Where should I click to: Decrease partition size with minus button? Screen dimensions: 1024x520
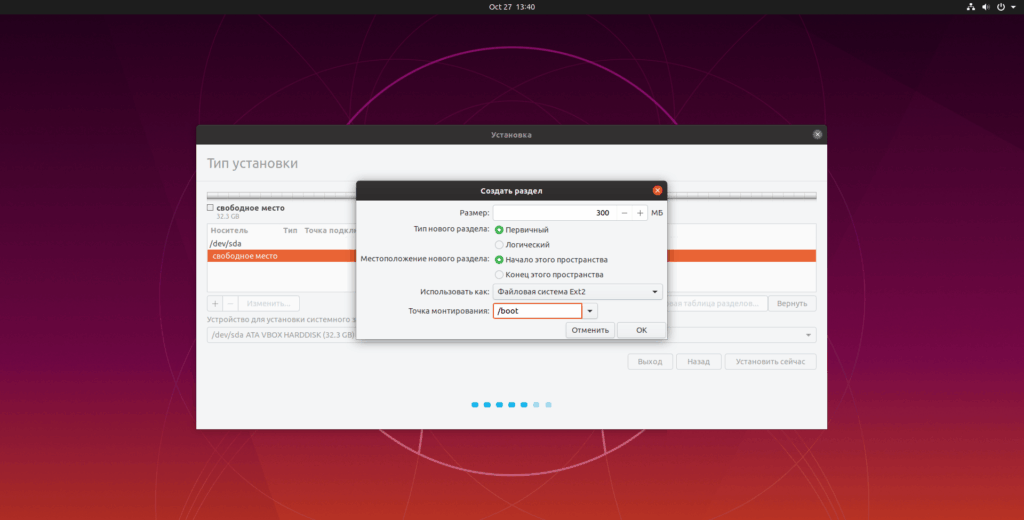point(624,213)
